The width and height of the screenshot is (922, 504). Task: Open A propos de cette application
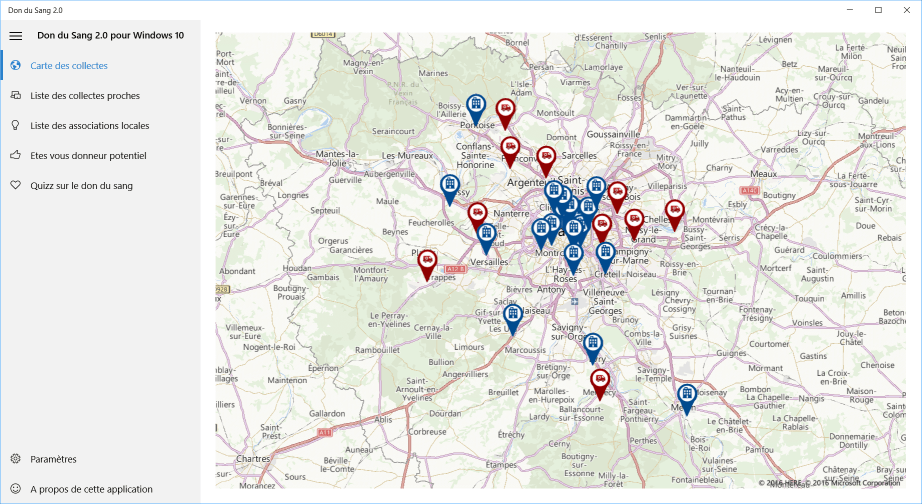pos(101,489)
